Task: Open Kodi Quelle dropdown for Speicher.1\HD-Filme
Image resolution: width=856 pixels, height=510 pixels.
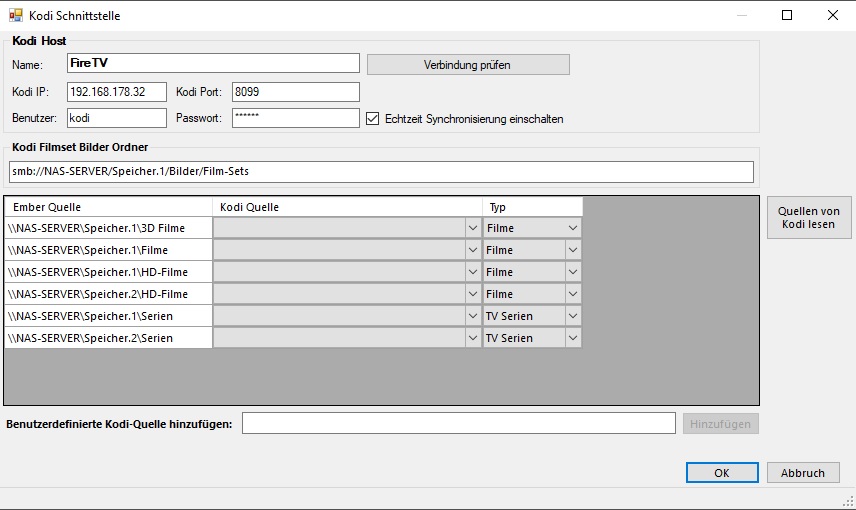Action: pyautogui.click(x=473, y=272)
